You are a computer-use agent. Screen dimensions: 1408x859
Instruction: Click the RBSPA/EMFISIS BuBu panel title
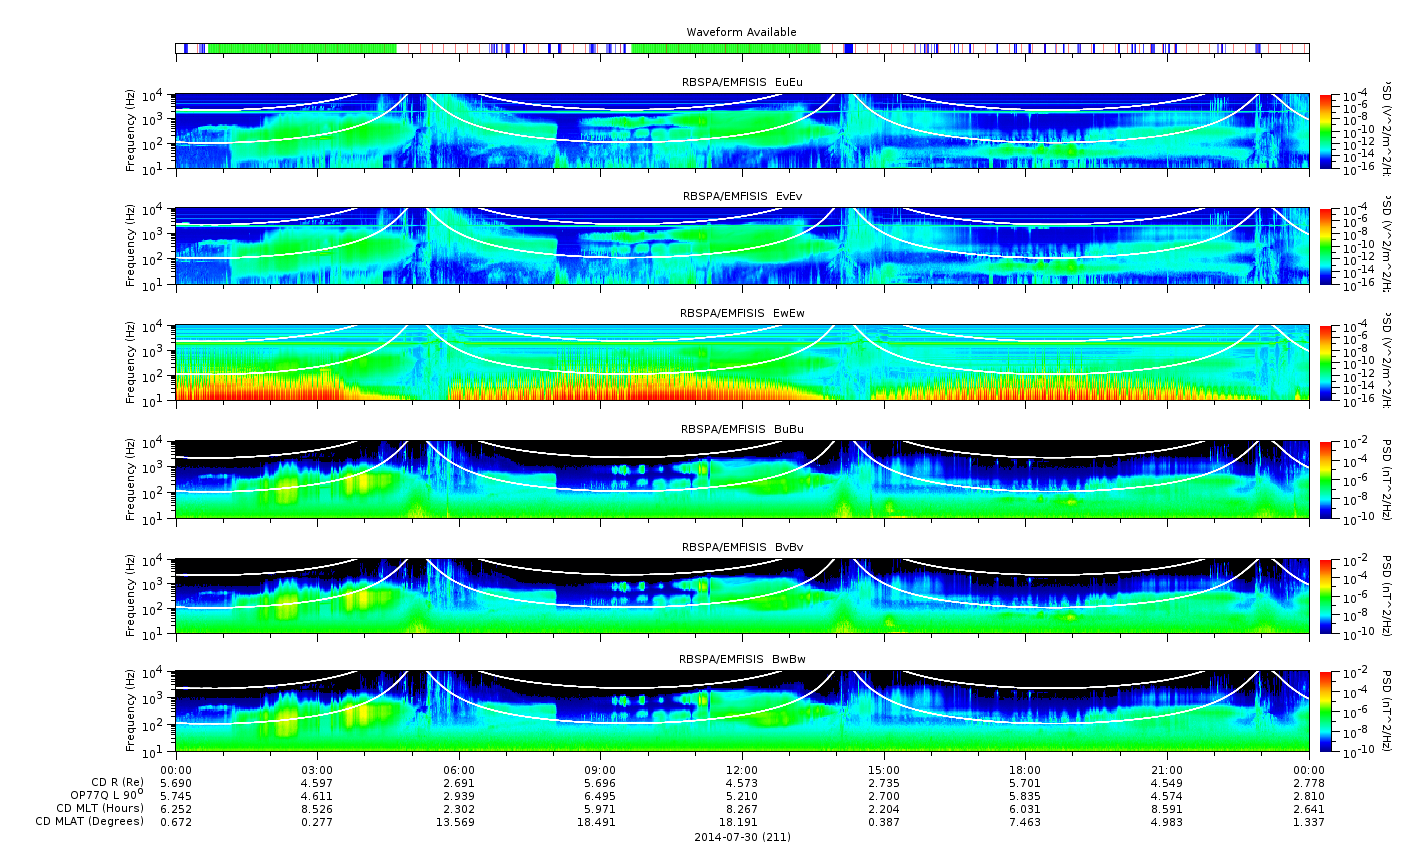[741, 429]
